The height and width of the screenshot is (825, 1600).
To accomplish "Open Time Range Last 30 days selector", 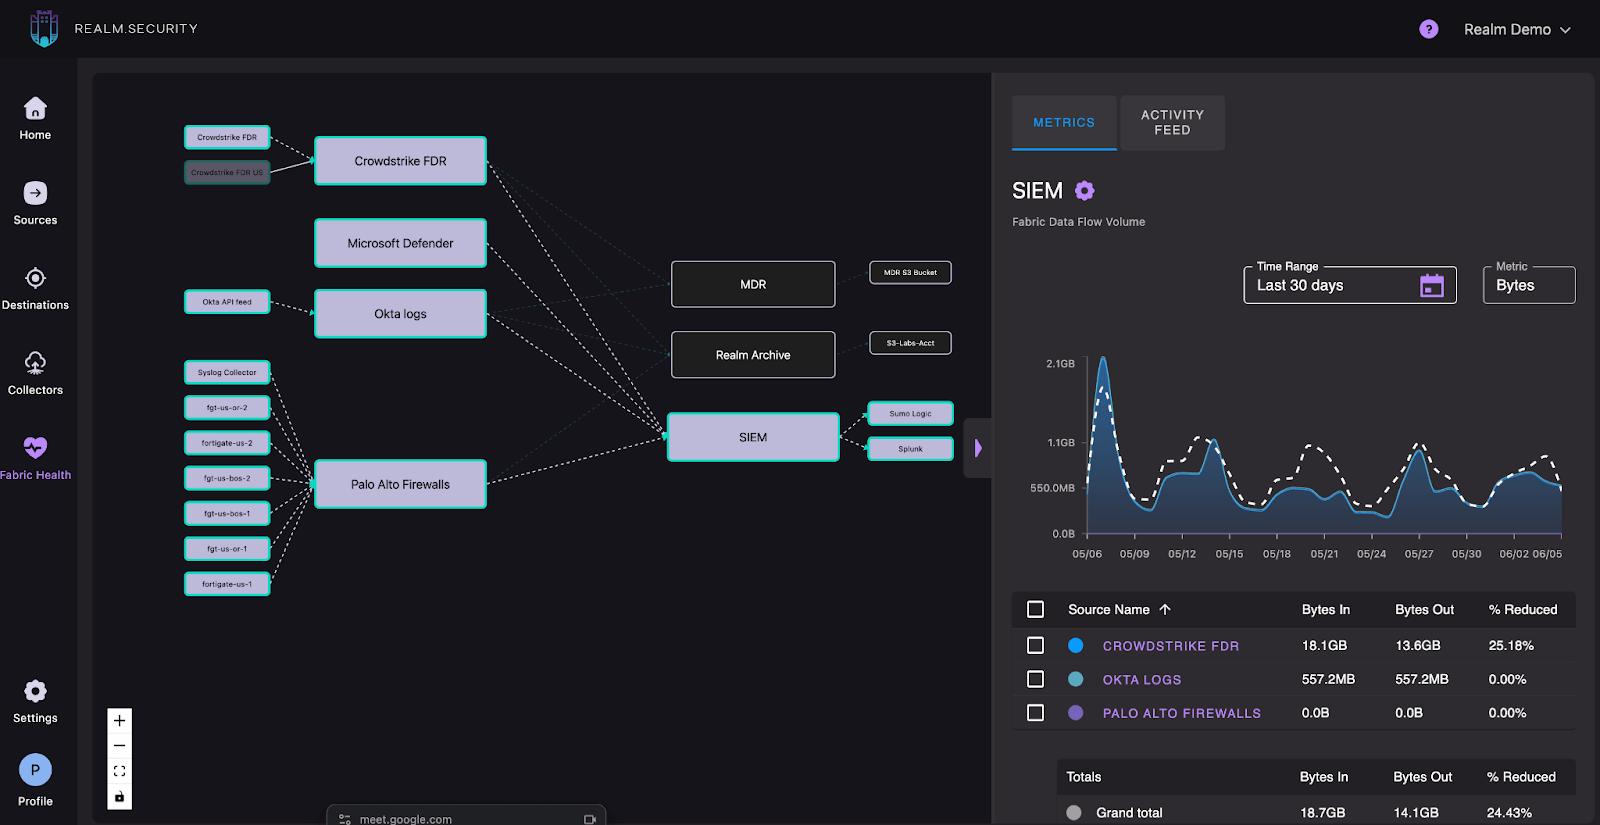I will 1350,285.
